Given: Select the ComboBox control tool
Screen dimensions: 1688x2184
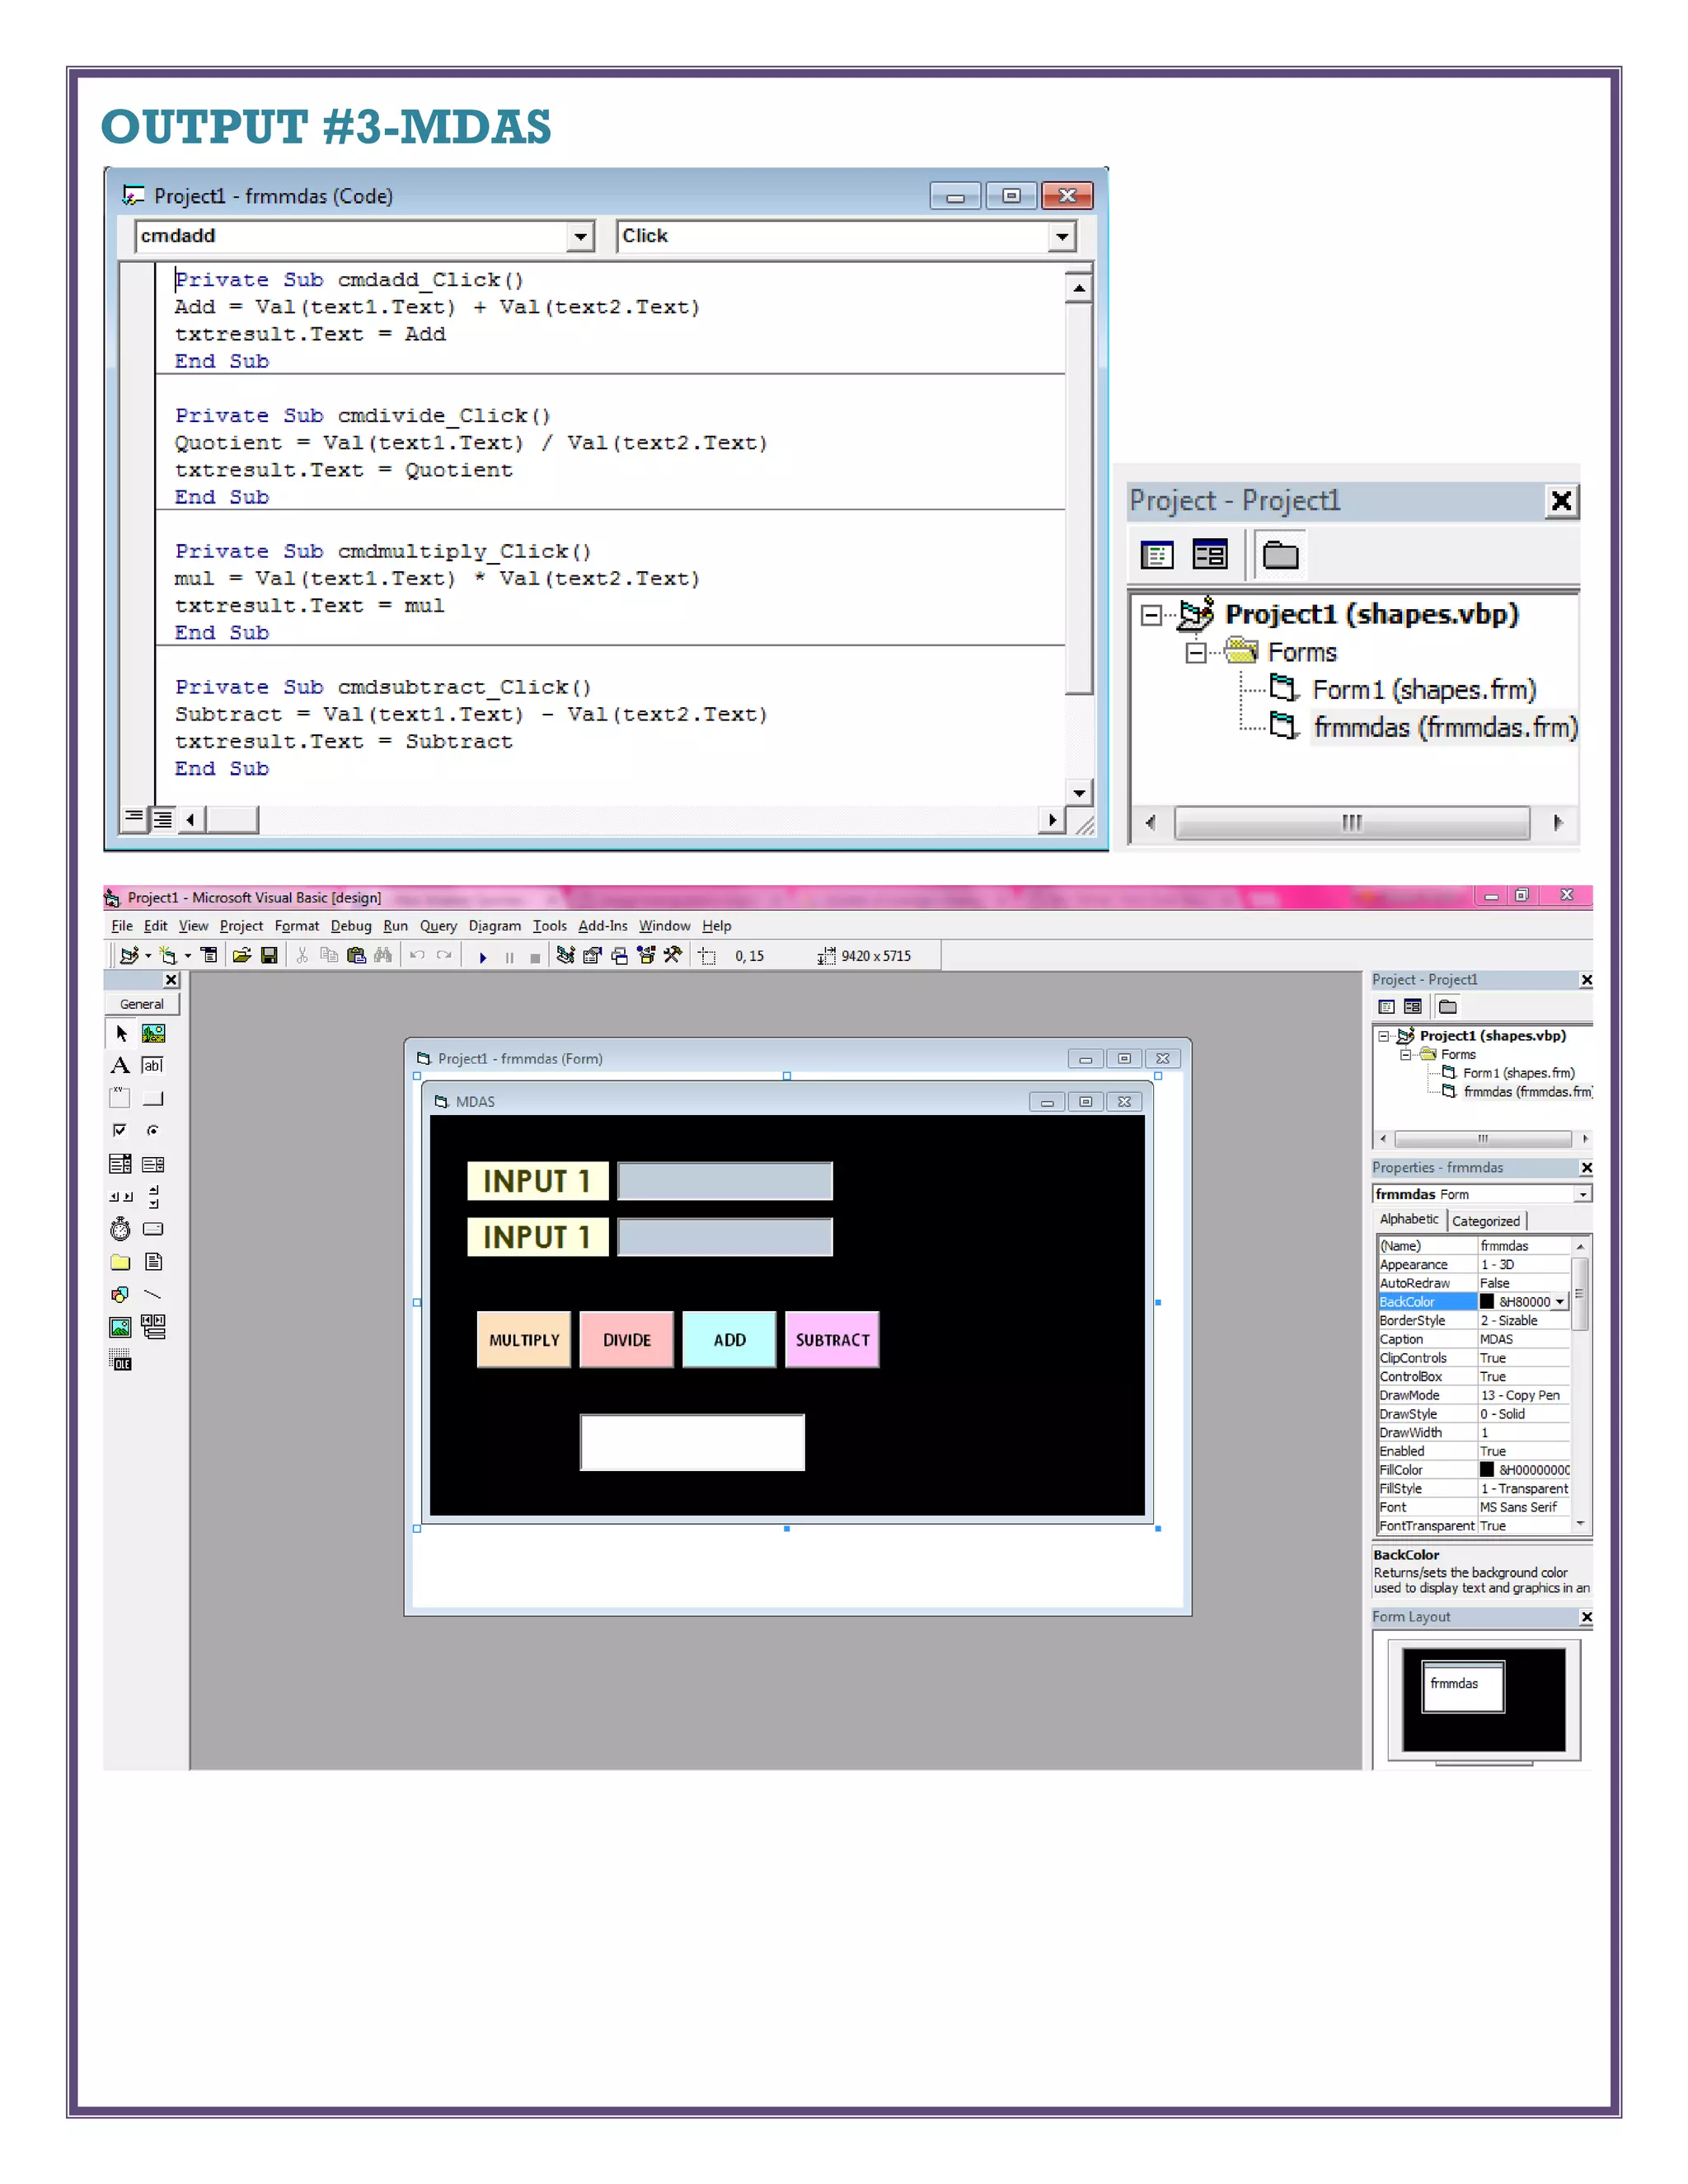Looking at the screenshot, I should click(x=121, y=1163).
